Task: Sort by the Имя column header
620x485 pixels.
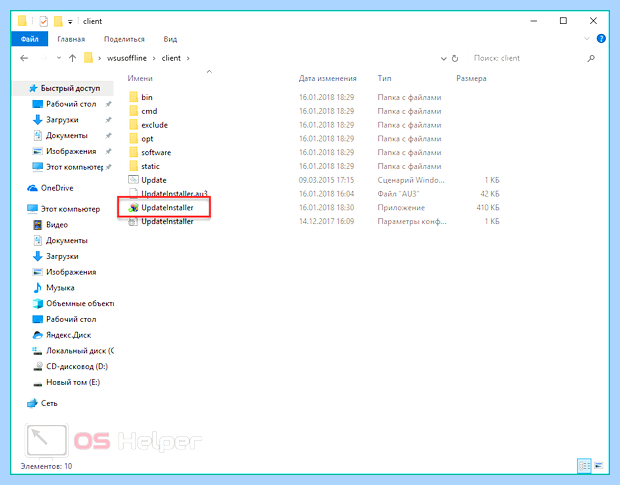Action: click(x=140, y=78)
